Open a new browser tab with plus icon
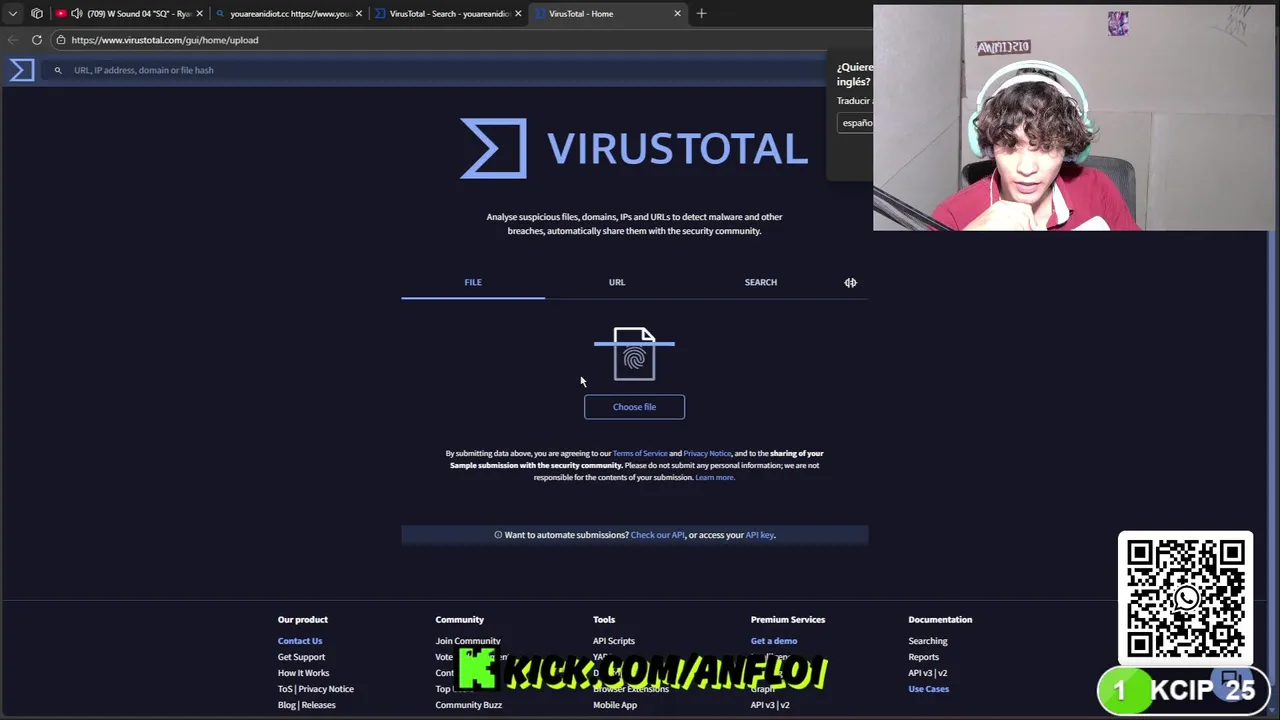This screenshot has height=720, width=1280. coord(701,14)
